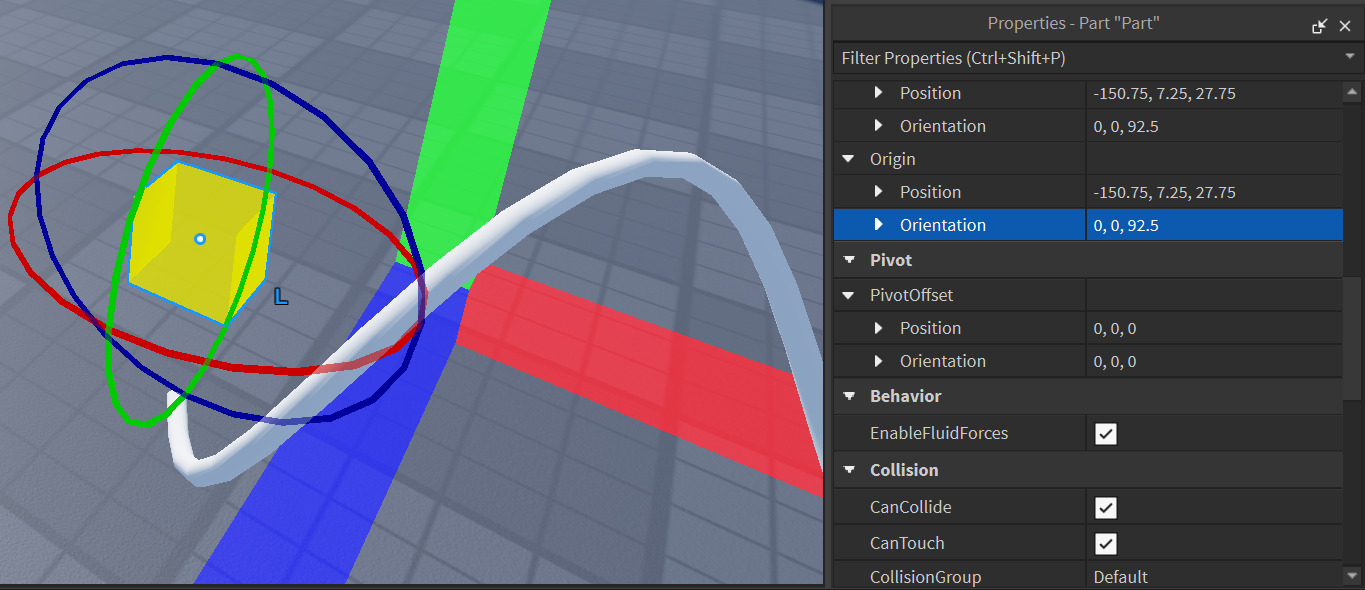Toggle the CanTouch checkbox
Screen dimensions: 1365x590
tap(1105, 544)
